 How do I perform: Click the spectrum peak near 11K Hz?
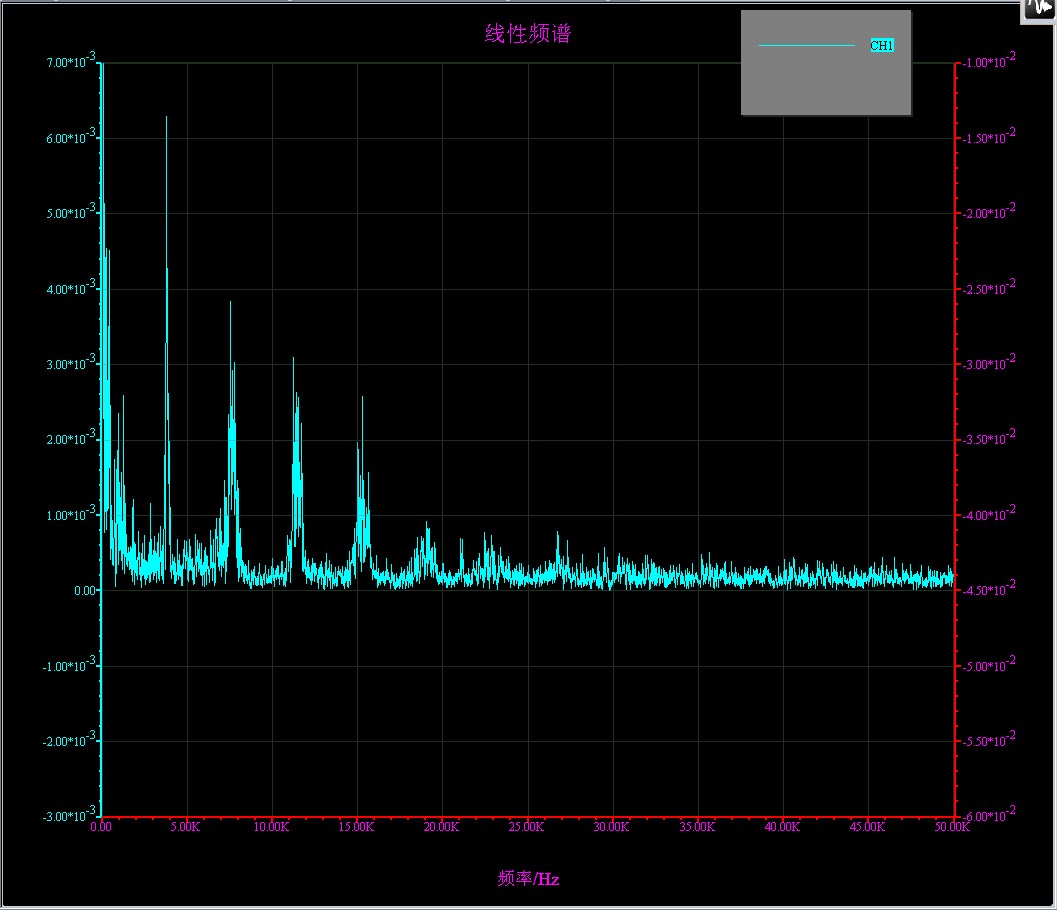[x=293, y=360]
